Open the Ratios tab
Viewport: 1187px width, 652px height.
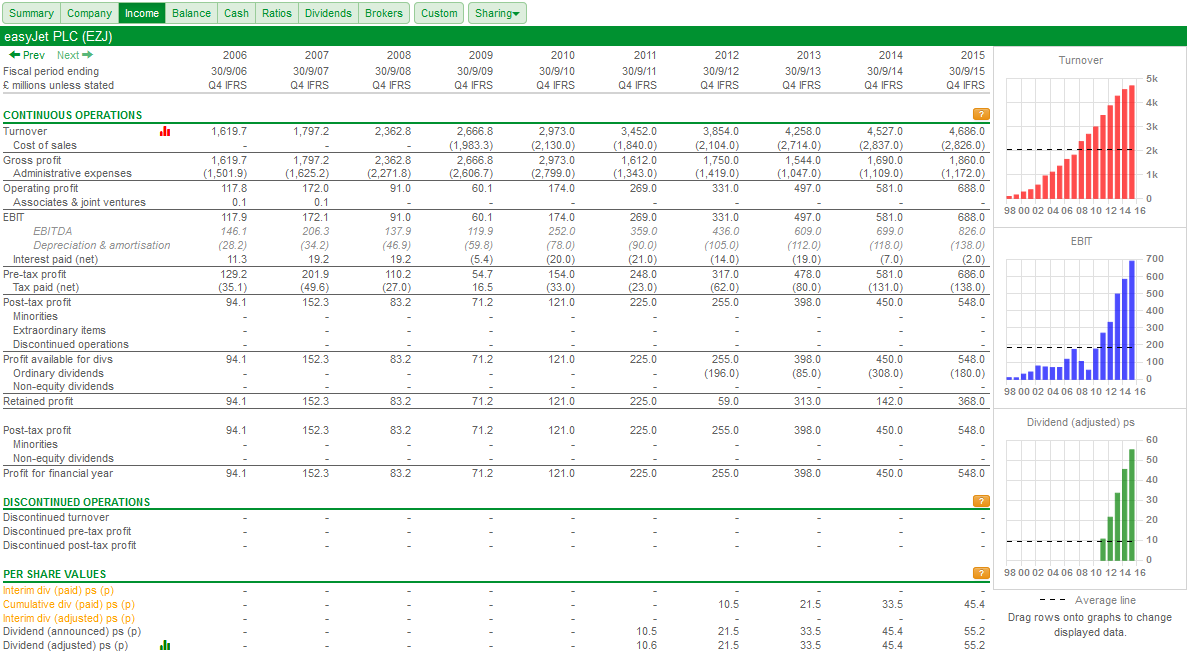pos(277,13)
